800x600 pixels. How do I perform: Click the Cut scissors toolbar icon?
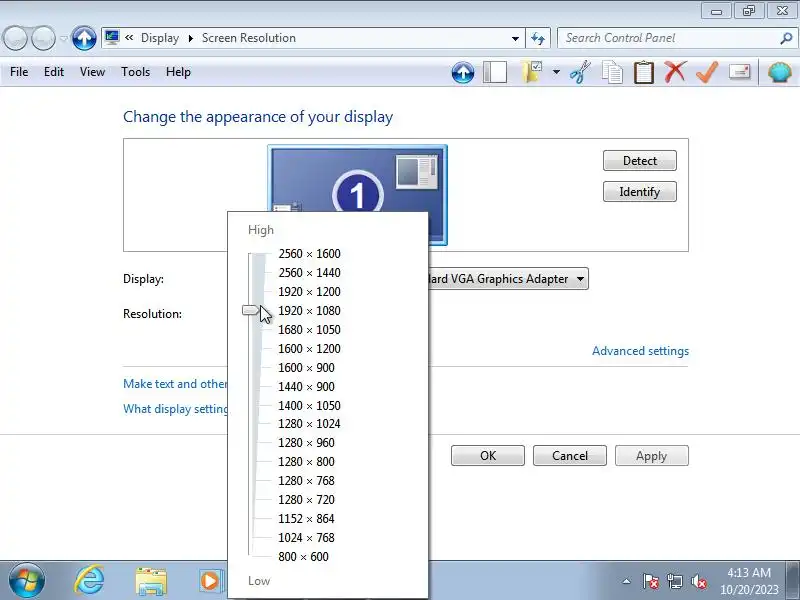click(x=580, y=72)
